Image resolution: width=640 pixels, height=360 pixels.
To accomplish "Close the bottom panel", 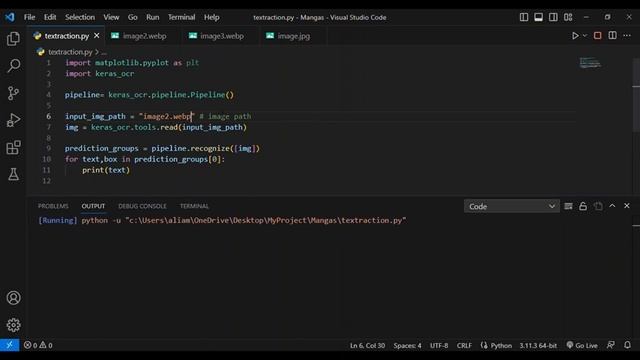I will [627, 206].
